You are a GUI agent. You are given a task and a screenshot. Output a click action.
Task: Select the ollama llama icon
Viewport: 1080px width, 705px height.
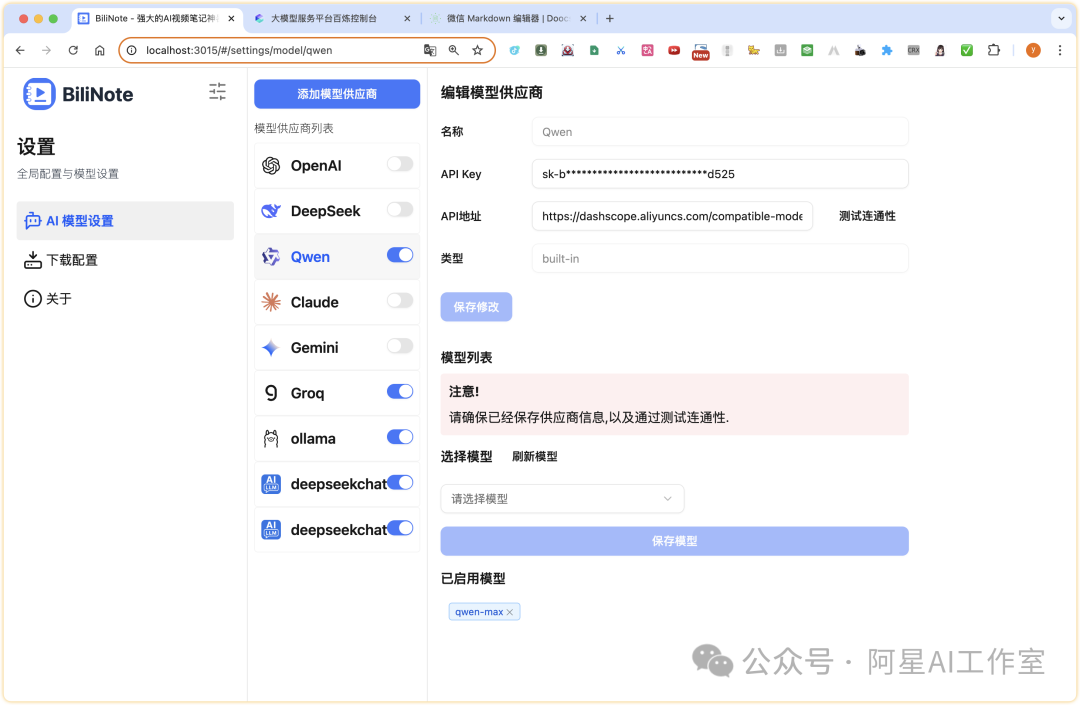click(271, 439)
